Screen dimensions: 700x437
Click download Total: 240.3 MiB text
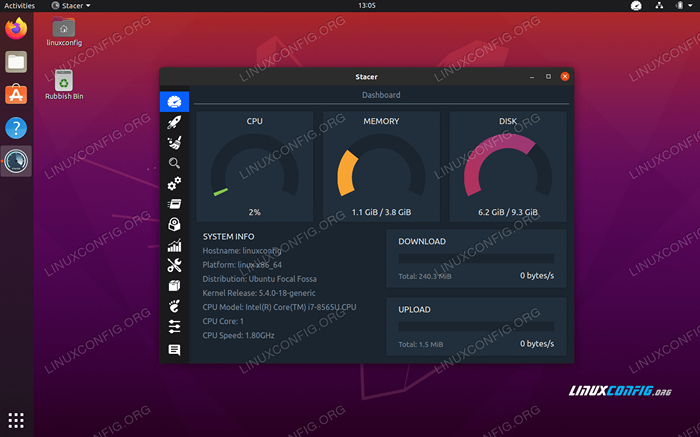pyautogui.click(x=425, y=277)
